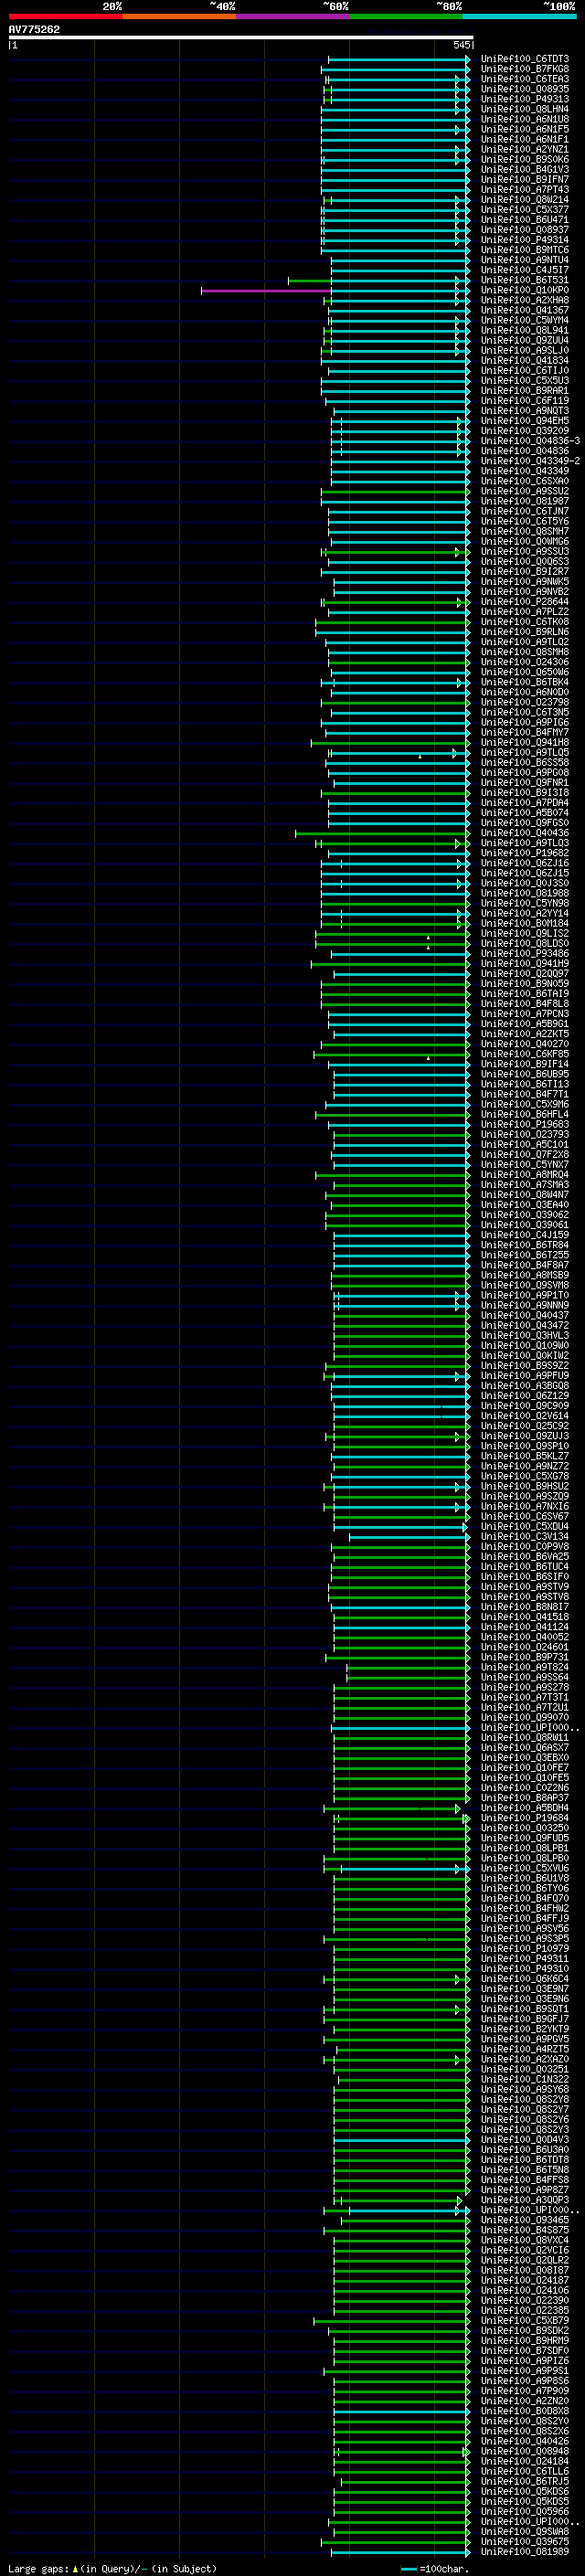Select hit label UniRef100_A9SSU2

click(x=525, y=491)
